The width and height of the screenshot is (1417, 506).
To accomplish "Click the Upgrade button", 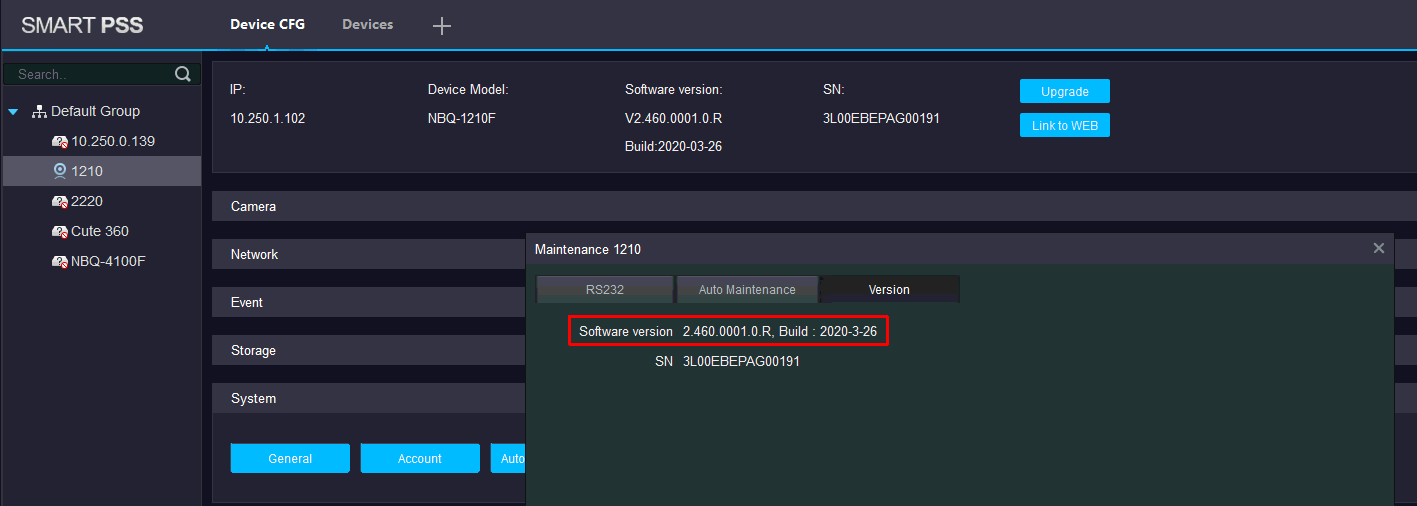I will (1065, 91).
